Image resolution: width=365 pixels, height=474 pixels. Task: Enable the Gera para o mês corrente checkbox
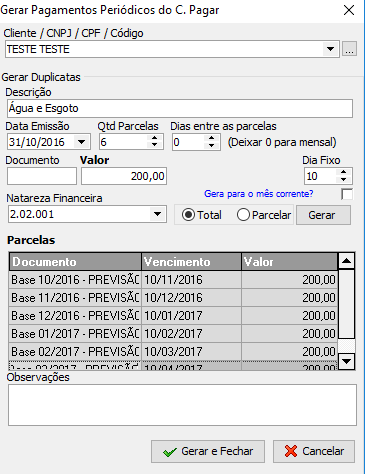(347, 194)
